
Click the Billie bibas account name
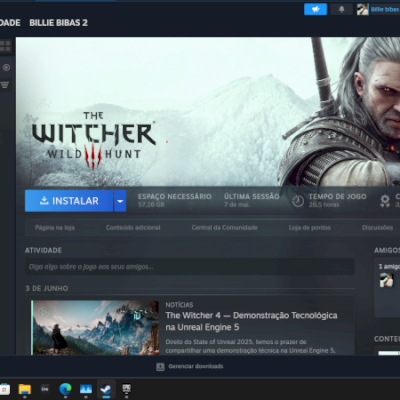click(385, 9)
